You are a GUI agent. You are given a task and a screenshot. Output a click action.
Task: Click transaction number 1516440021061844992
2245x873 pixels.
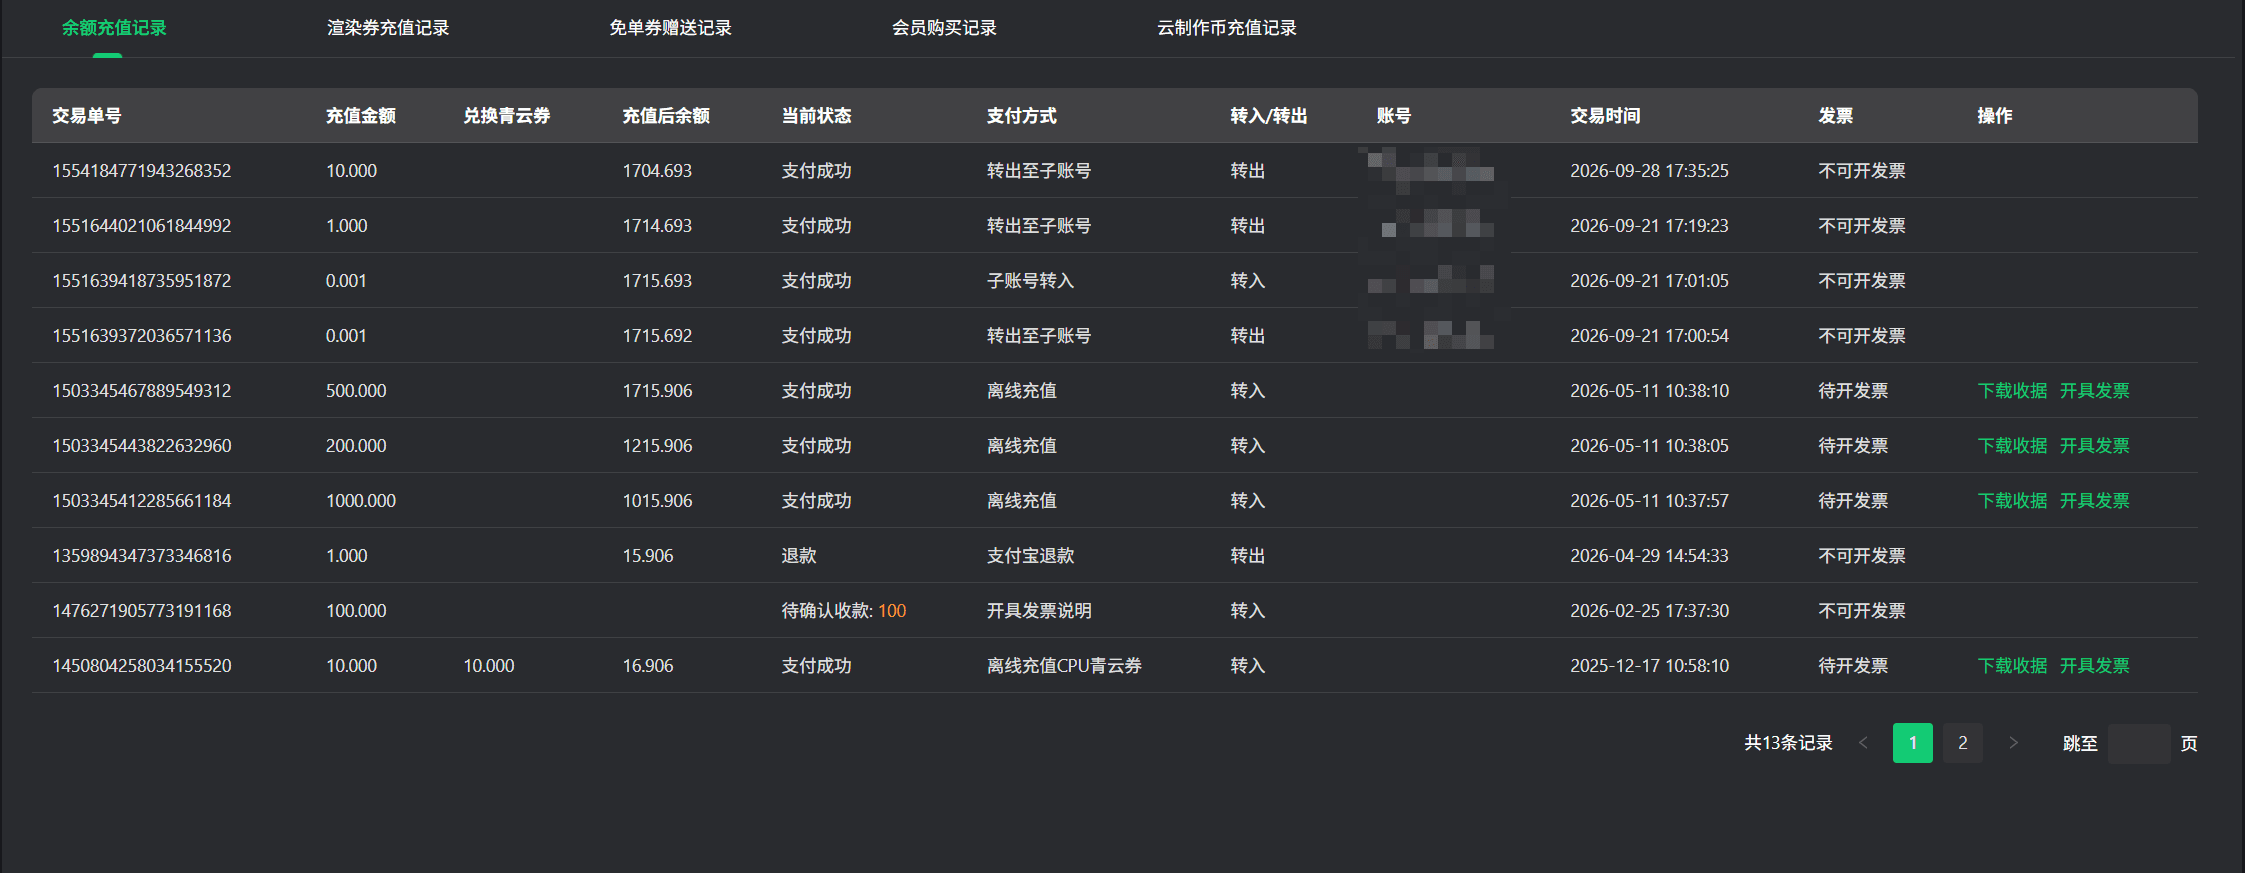point(142,226)
